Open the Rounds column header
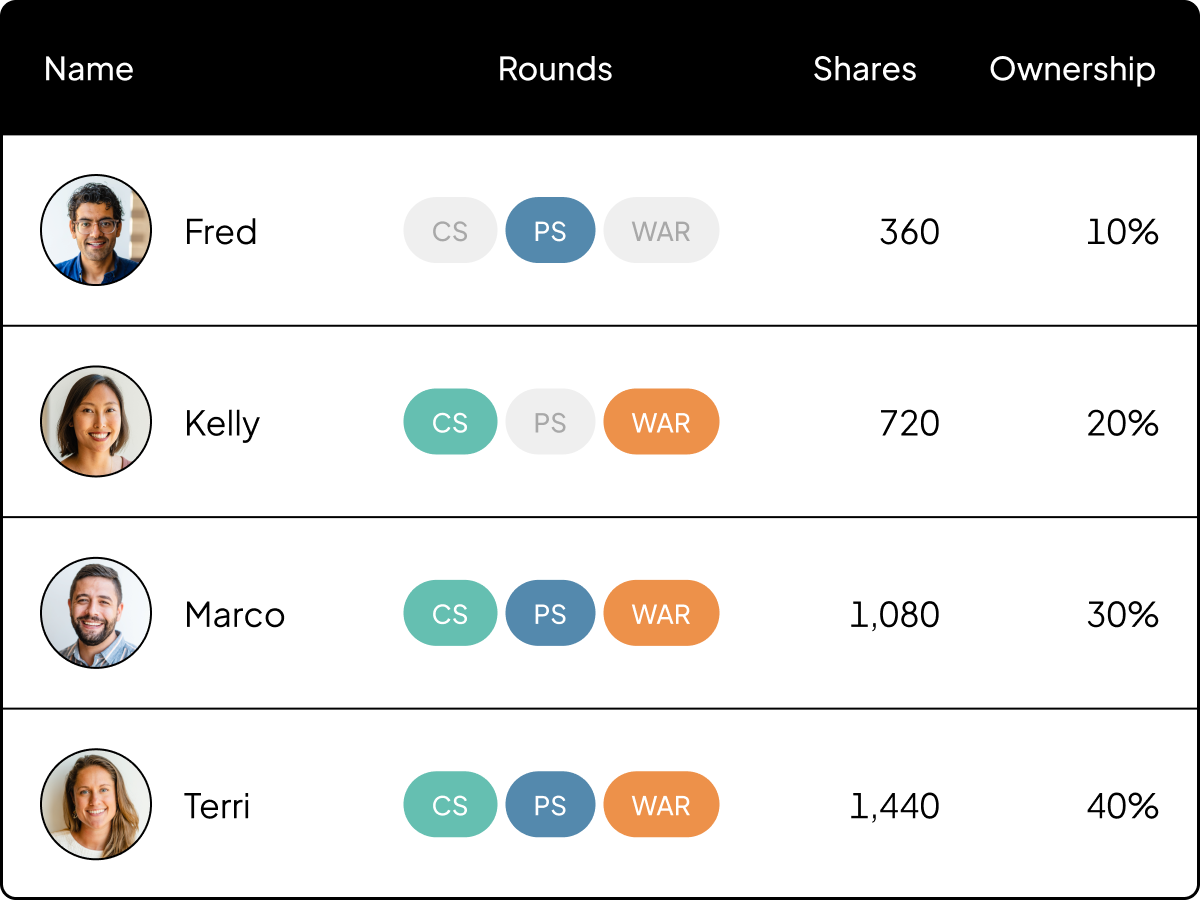The image size is (1200, 900). 555,70
